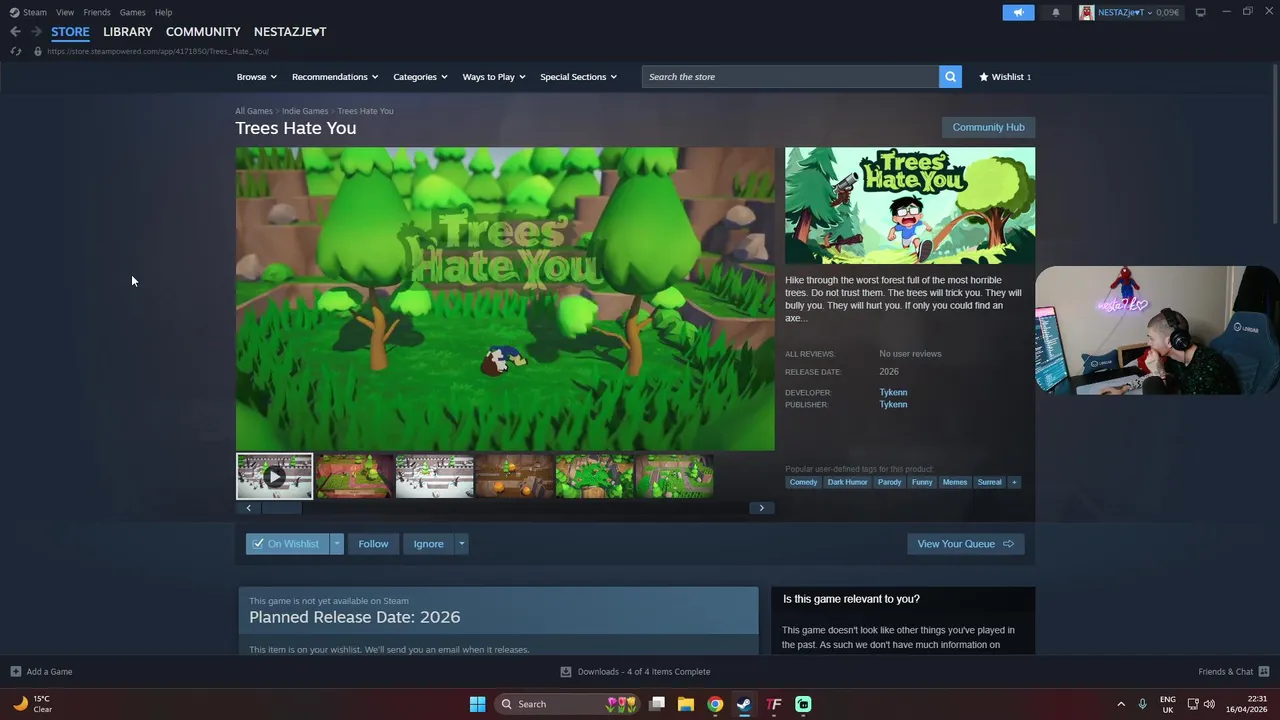Go to All Games breadcrumb
The image size is (1280, 720).
coord(254,111)
